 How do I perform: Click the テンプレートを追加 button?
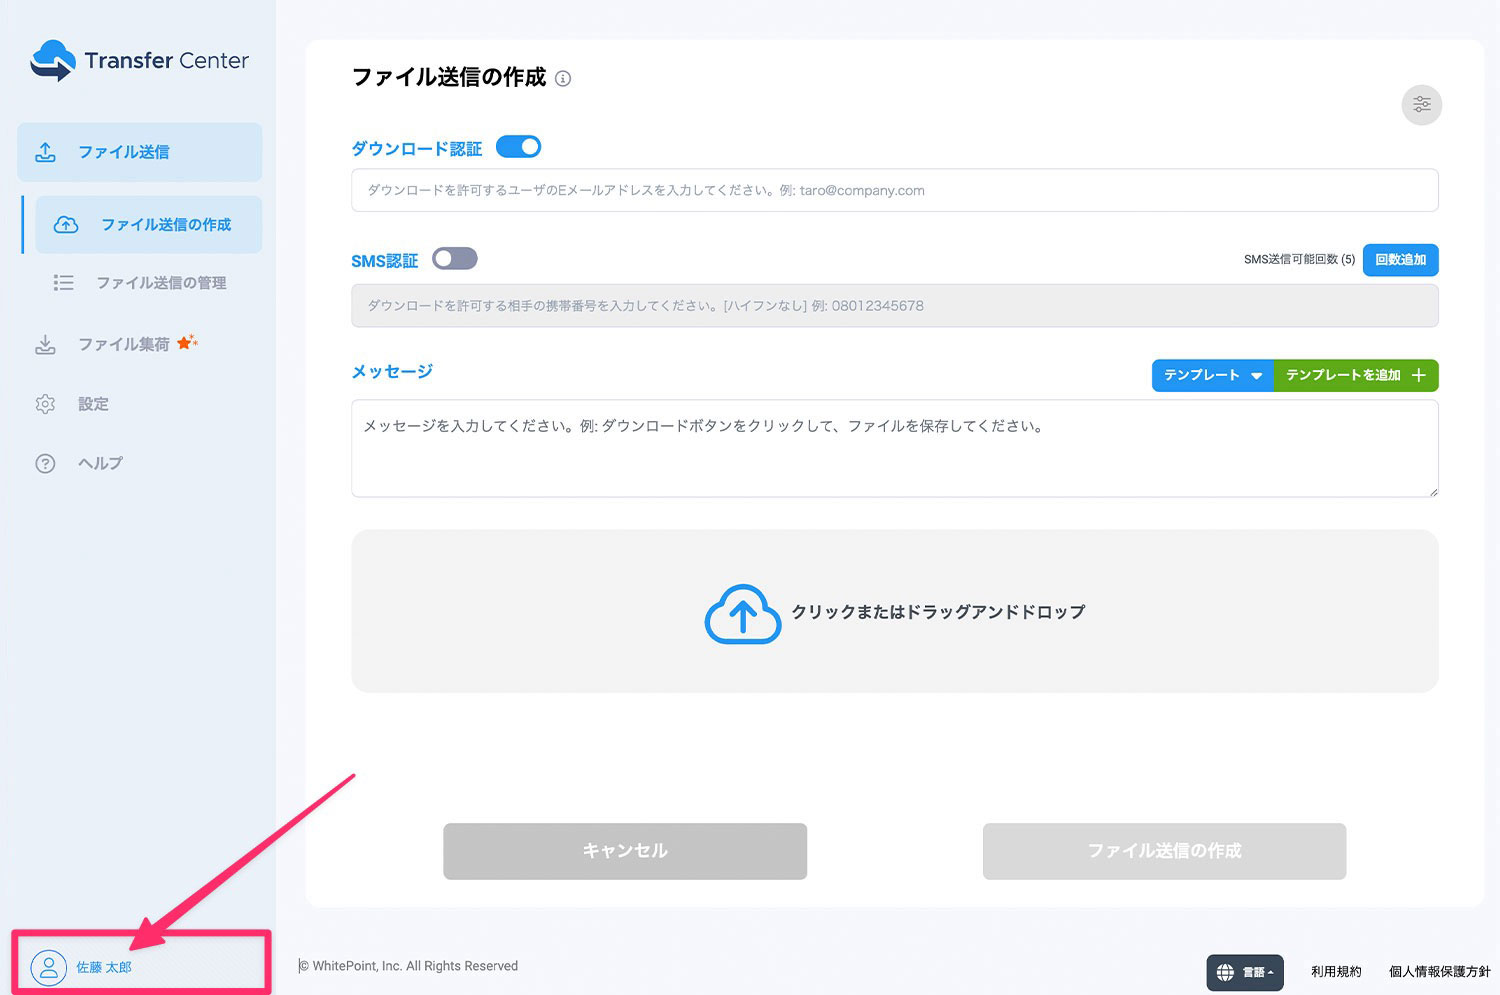coord(1355,375)
